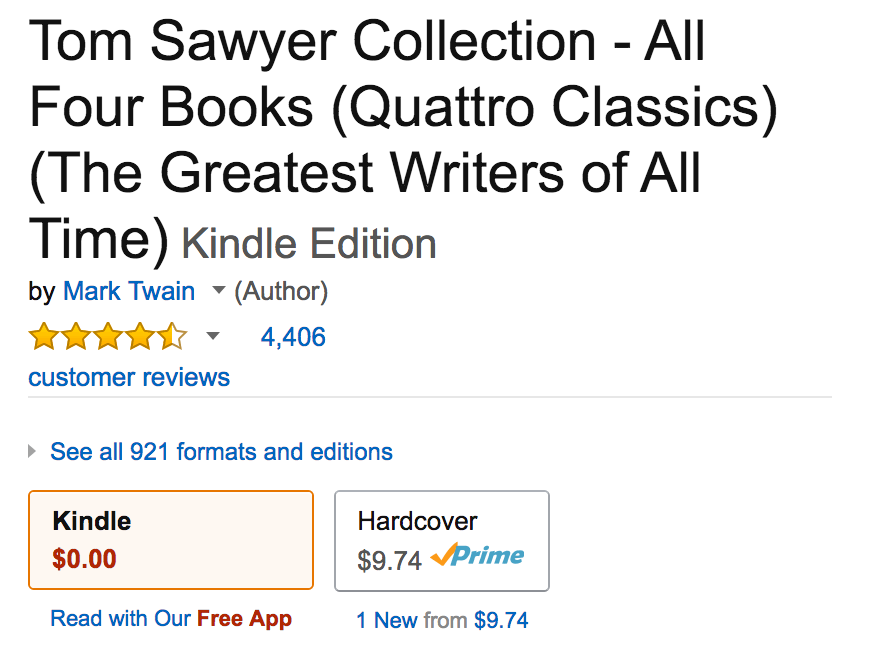Click the Prime logo in Hardcover box
This screenshot has height=654, width=878.
(478, 556)
